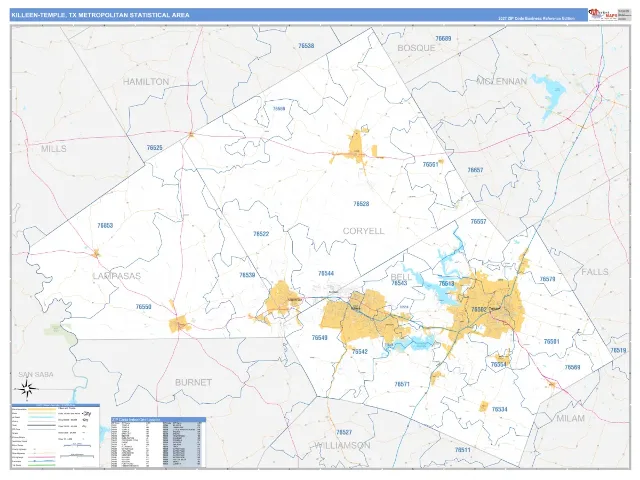Click ZIP code 76569 label
The height and width of the screenshot is (480, 640).
572,367
